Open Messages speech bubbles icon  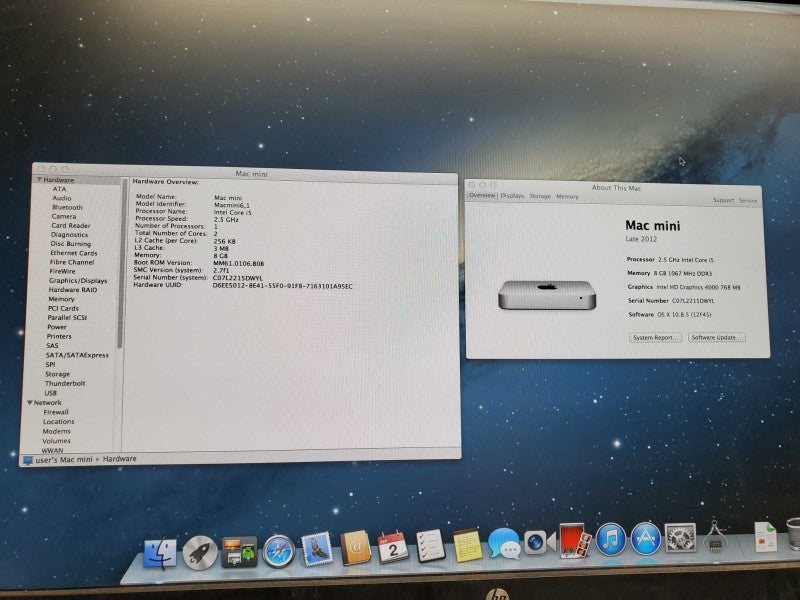tap(504, 543)
